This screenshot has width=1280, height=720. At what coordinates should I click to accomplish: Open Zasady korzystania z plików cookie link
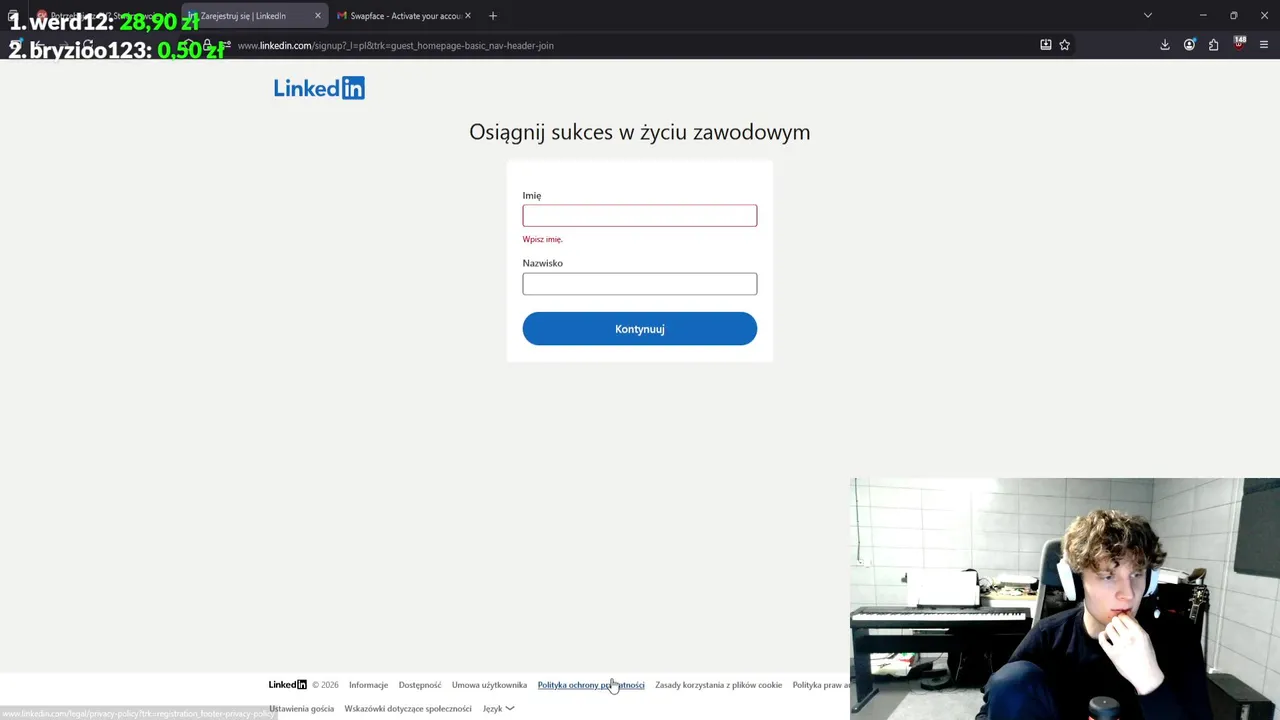[x=718, y=685]
